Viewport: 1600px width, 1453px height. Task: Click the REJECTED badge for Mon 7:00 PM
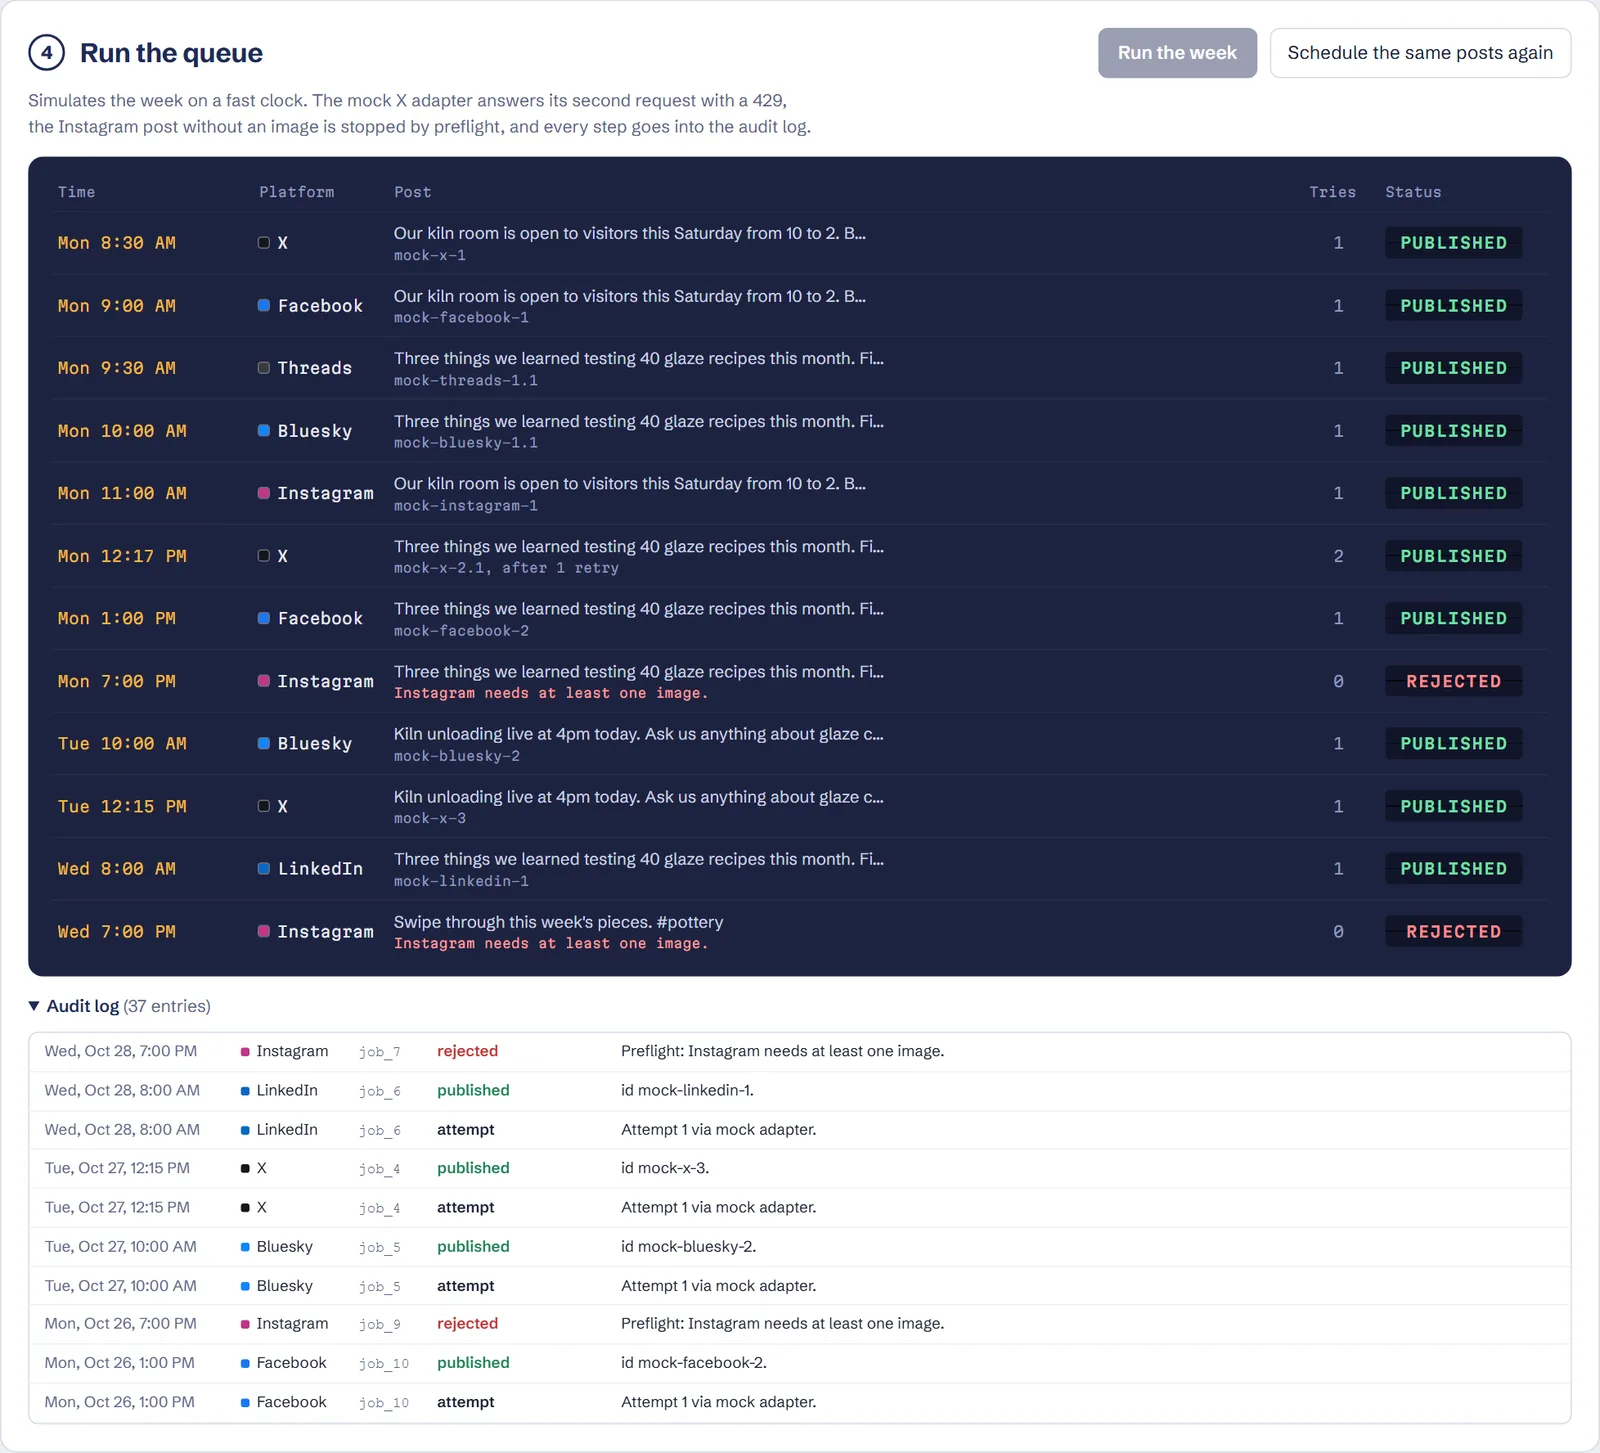(1453, 681)
